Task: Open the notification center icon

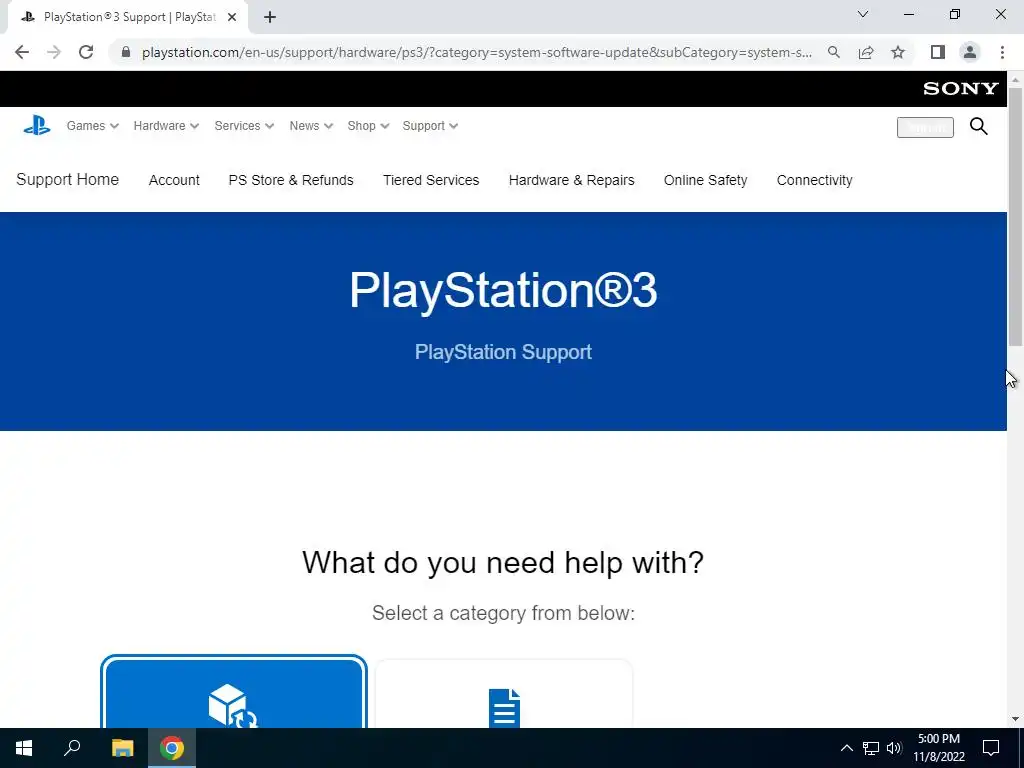Action: coord(991,748)
